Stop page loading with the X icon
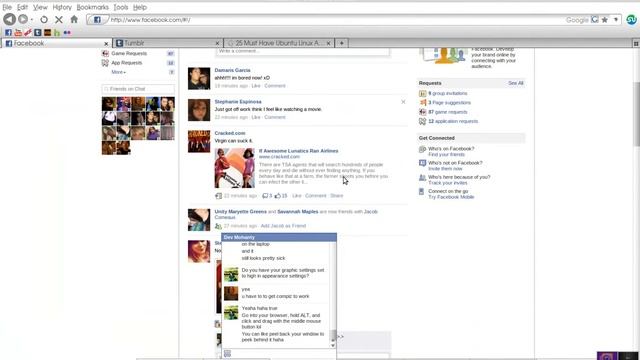Viewport: 640px width, 360px height. click(59, 19)
